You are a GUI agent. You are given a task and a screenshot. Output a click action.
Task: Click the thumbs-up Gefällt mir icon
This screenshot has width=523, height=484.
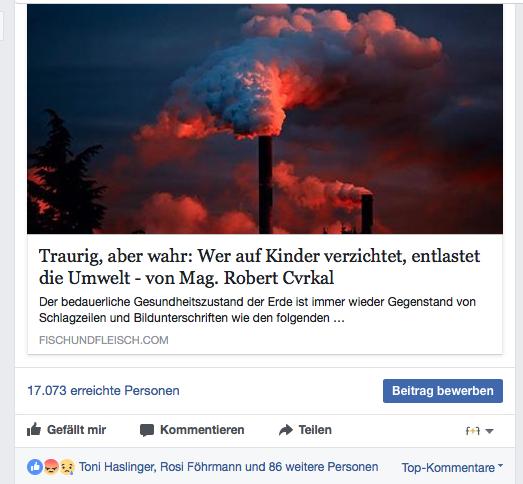pyautogui.click(x=34, y=430)
